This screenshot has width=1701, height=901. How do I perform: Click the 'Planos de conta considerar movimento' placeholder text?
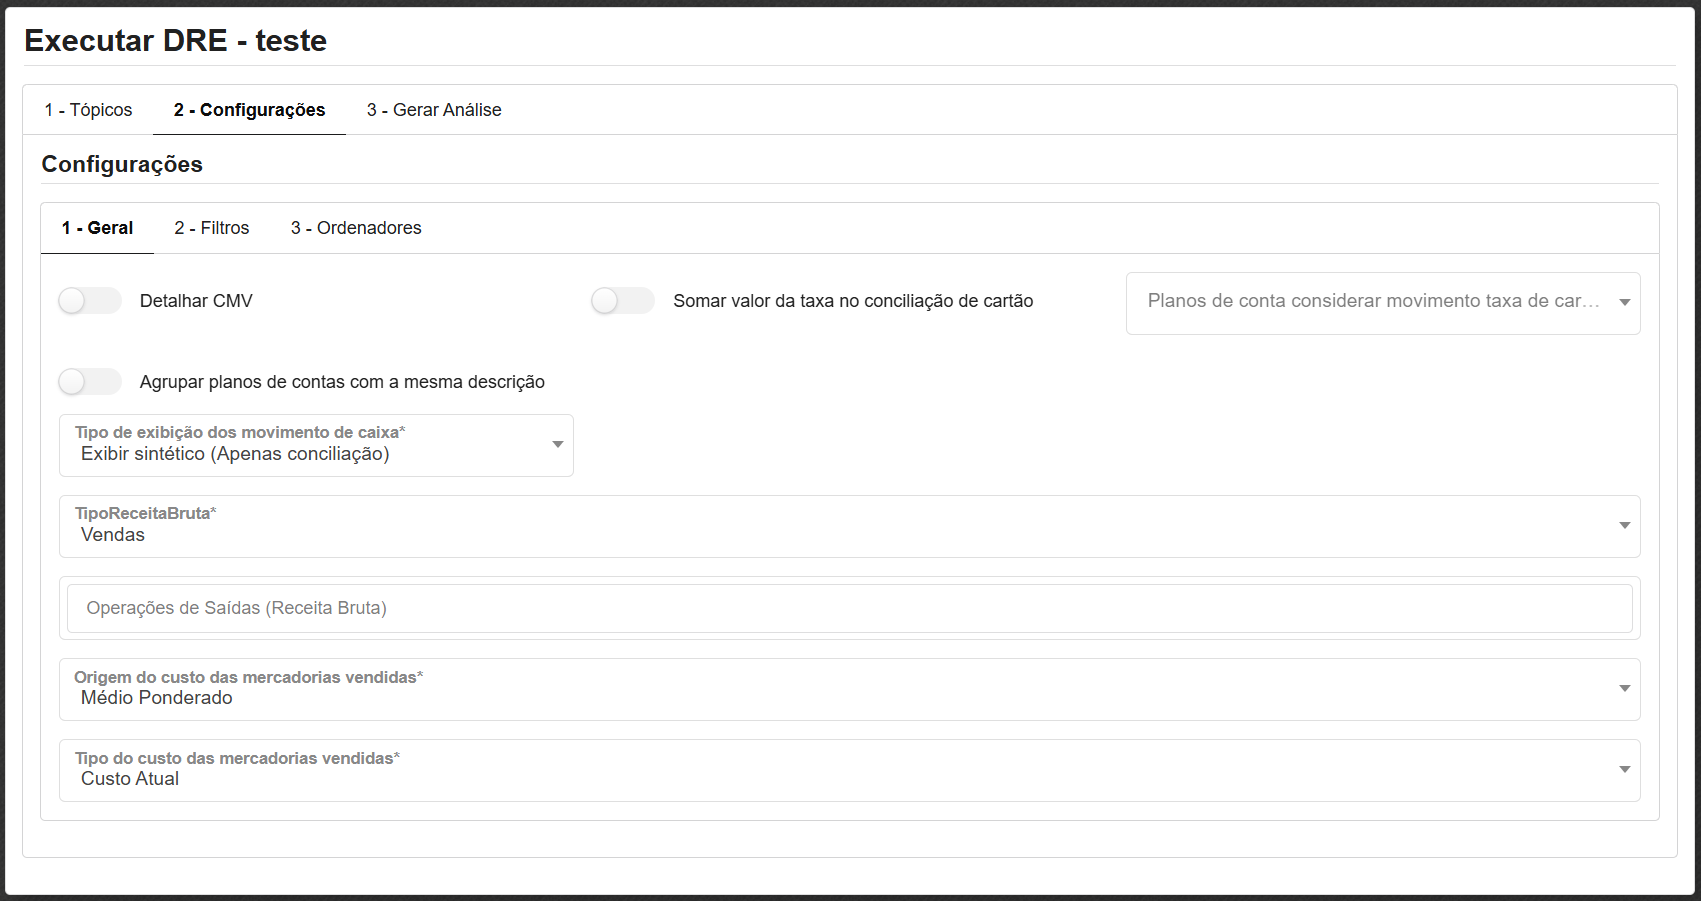pos(1372,301)
